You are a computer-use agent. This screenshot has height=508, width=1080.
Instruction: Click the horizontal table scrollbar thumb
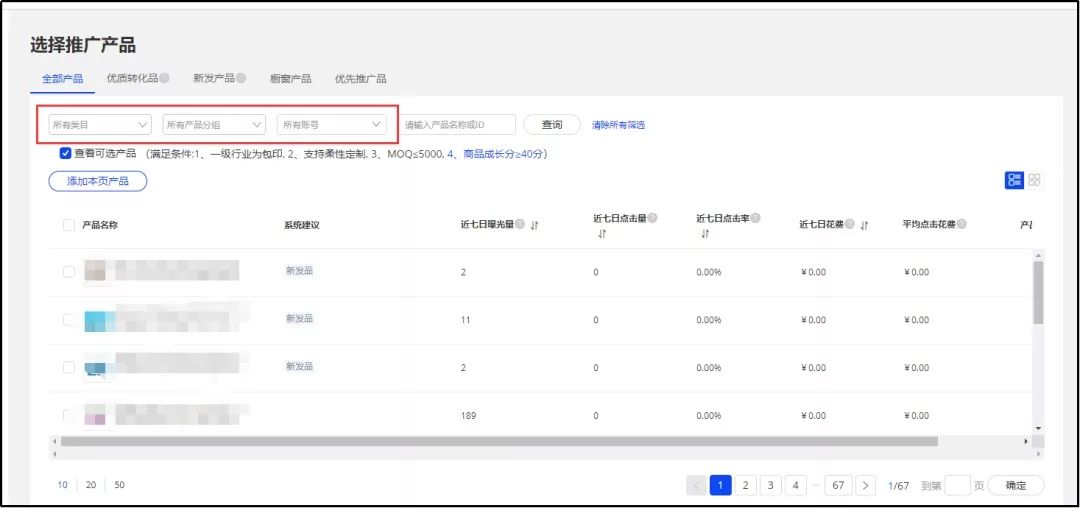coord(499,441)
